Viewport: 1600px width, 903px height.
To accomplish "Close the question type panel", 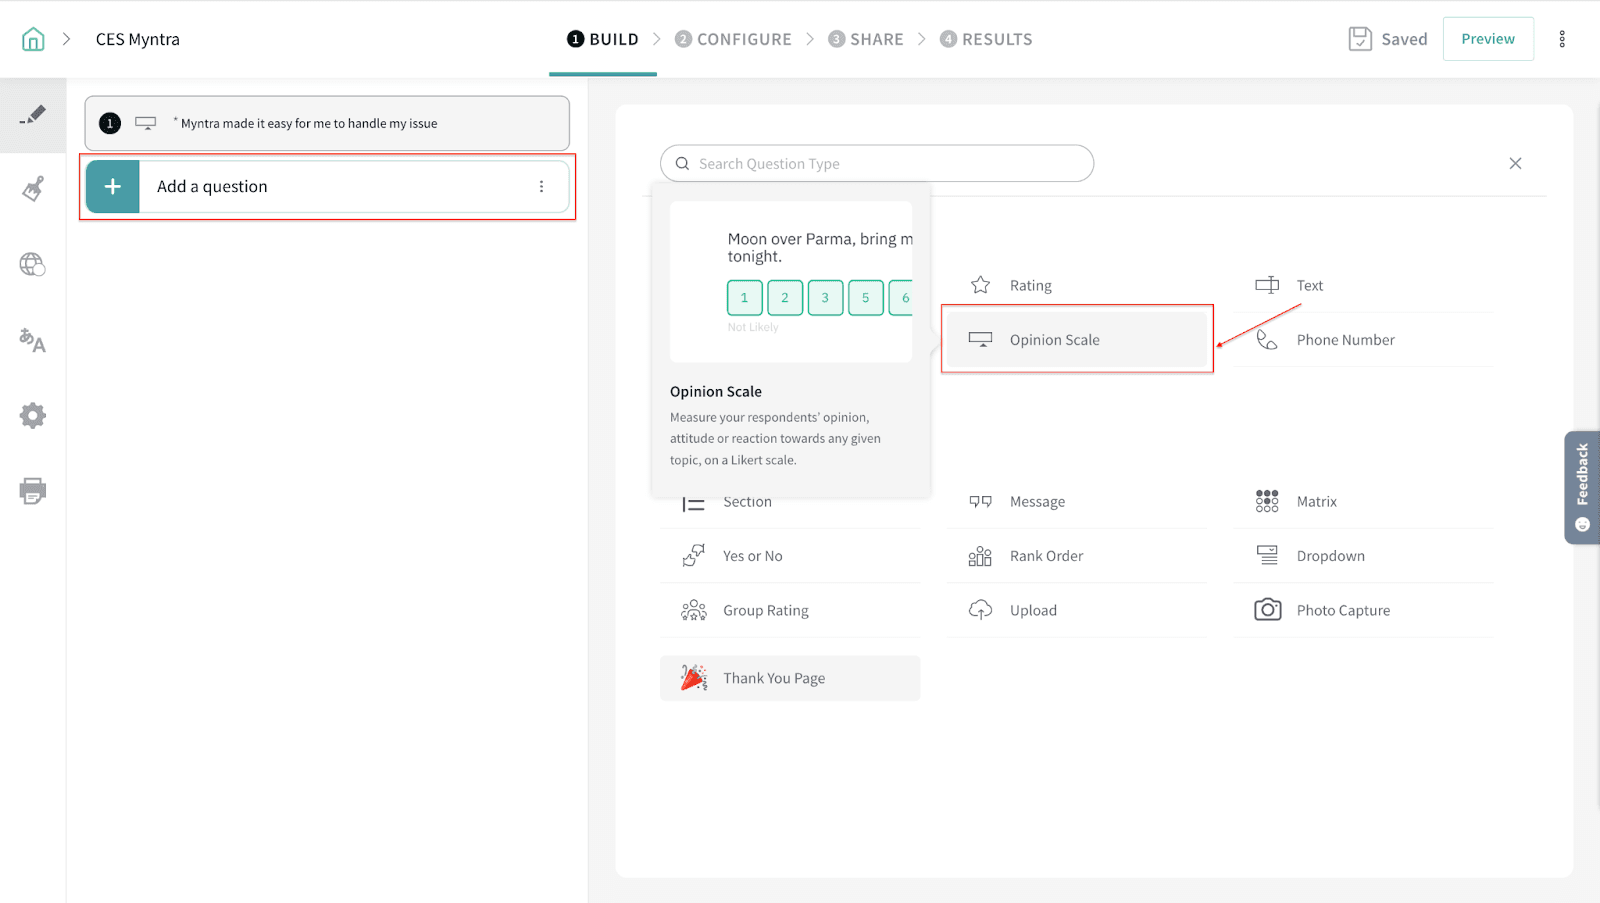I will pos(1515,164).
